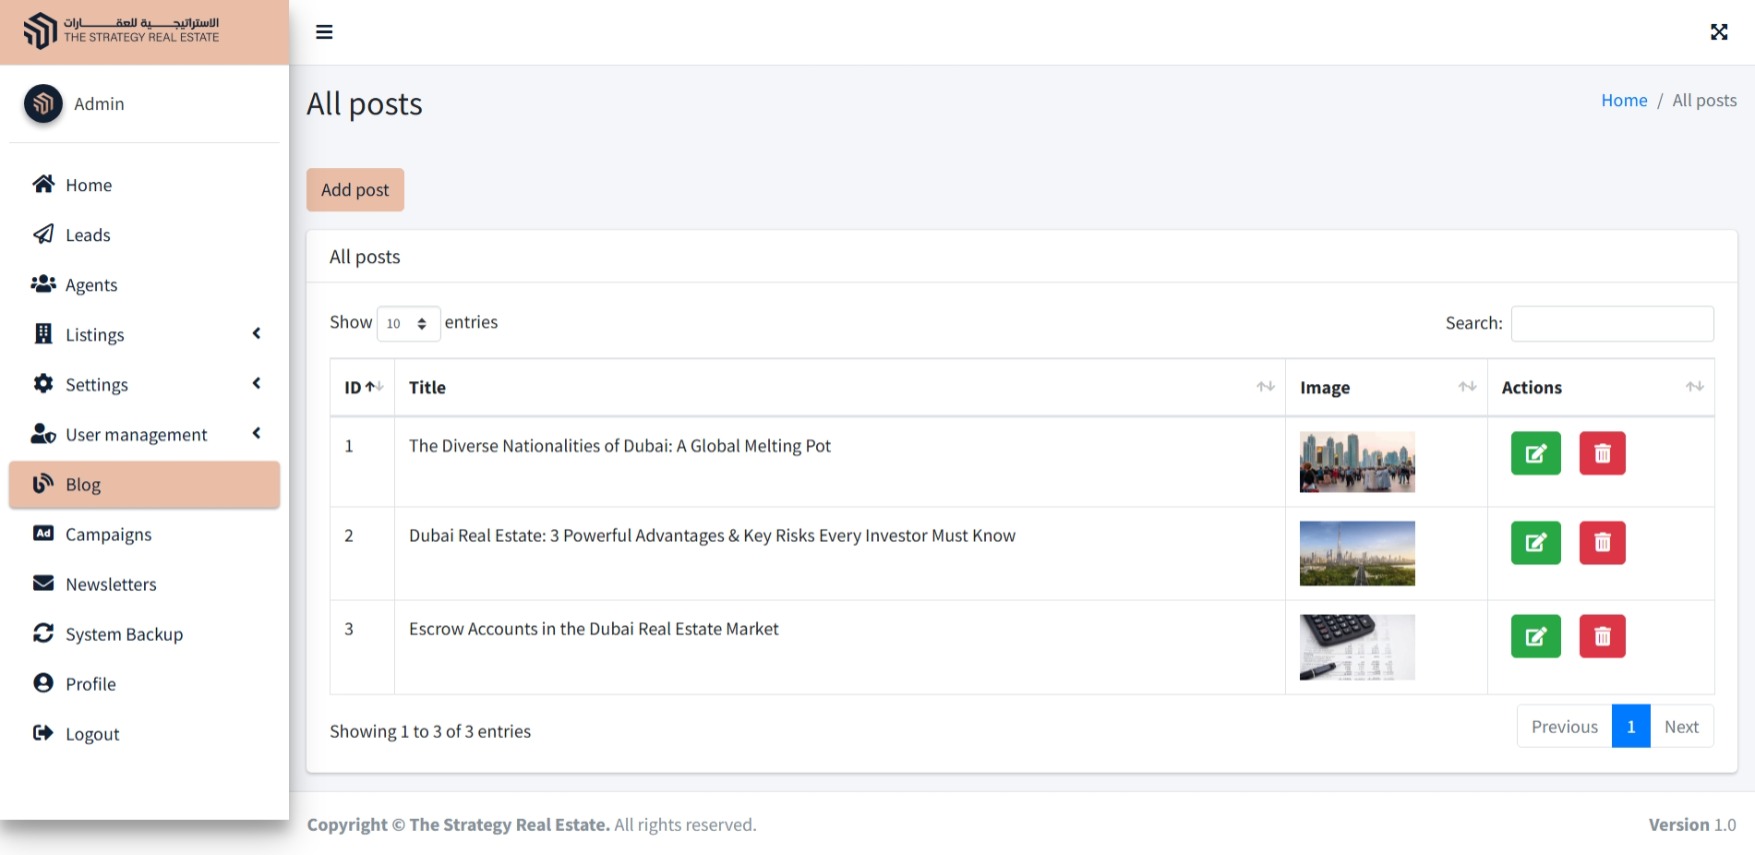
Task: Edit the Escrow Accounts post
Action: 1535,637
